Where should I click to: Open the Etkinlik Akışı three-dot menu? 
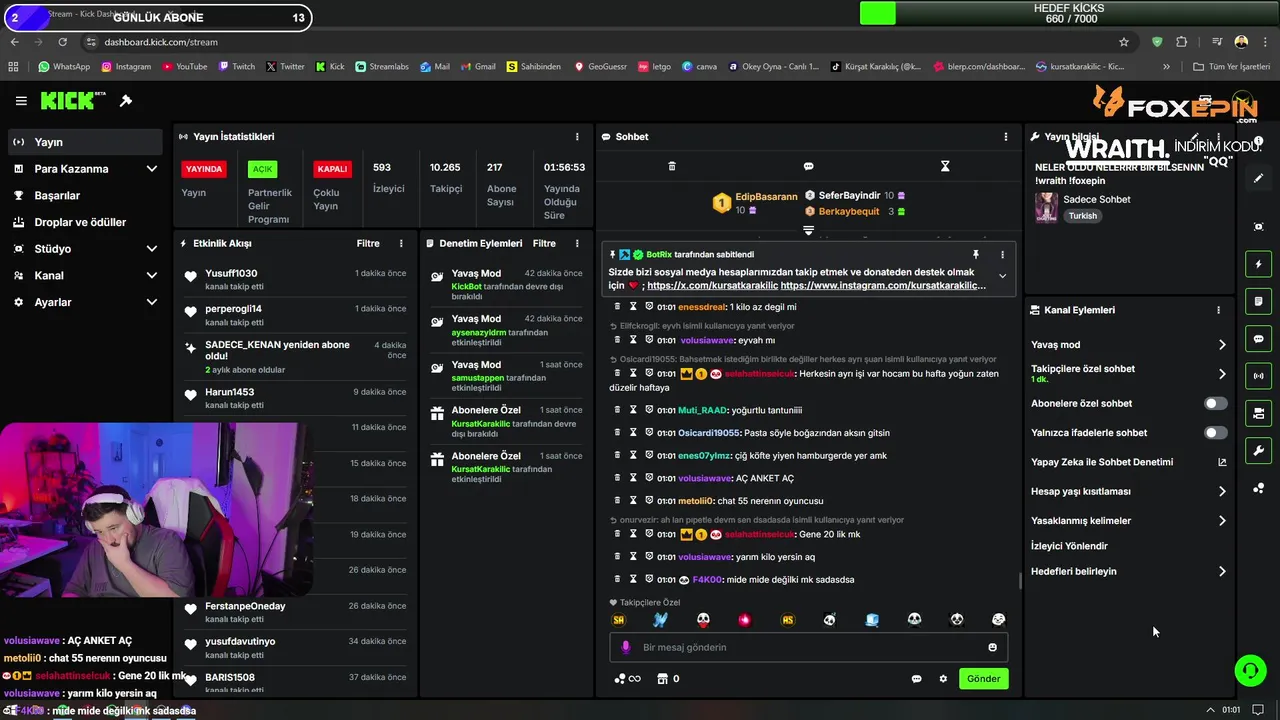tap(401, 244)
